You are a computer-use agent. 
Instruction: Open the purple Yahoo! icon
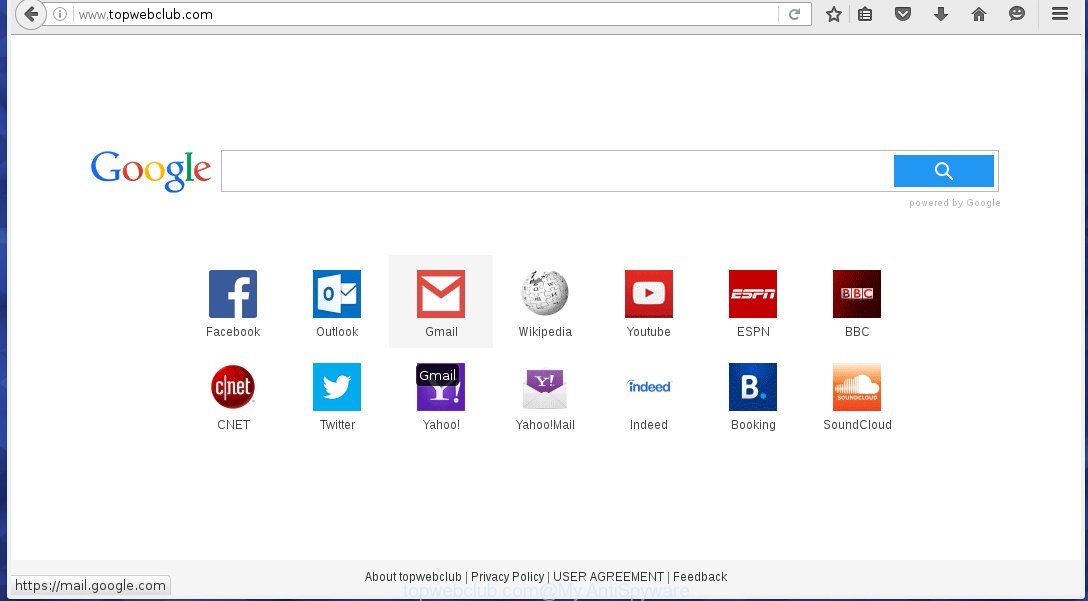pyautogui.click(x=441, y=387)
